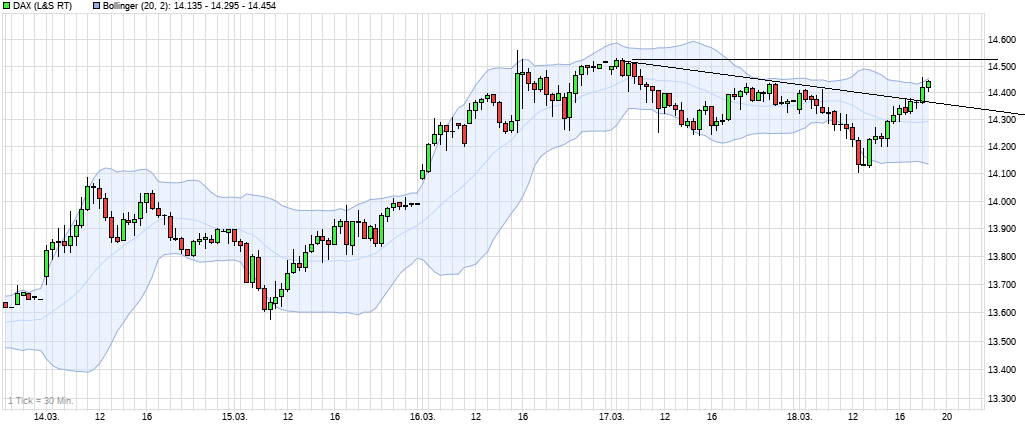Click the 17.03. date axis label

coord(612,416)
